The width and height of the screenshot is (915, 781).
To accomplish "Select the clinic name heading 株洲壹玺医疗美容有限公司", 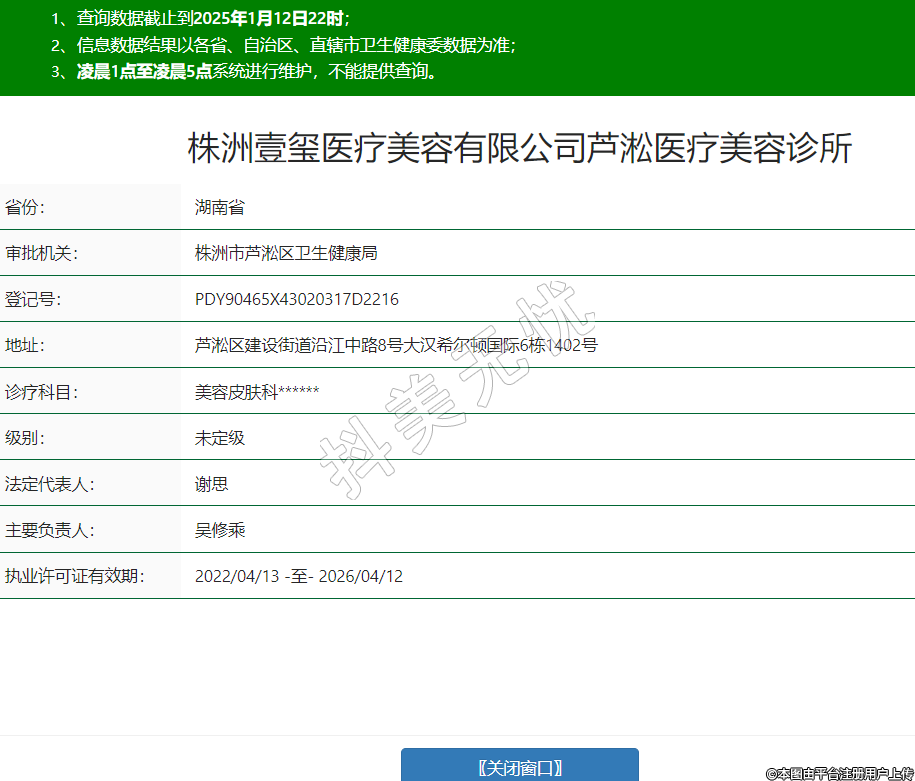I will (520, 149).
